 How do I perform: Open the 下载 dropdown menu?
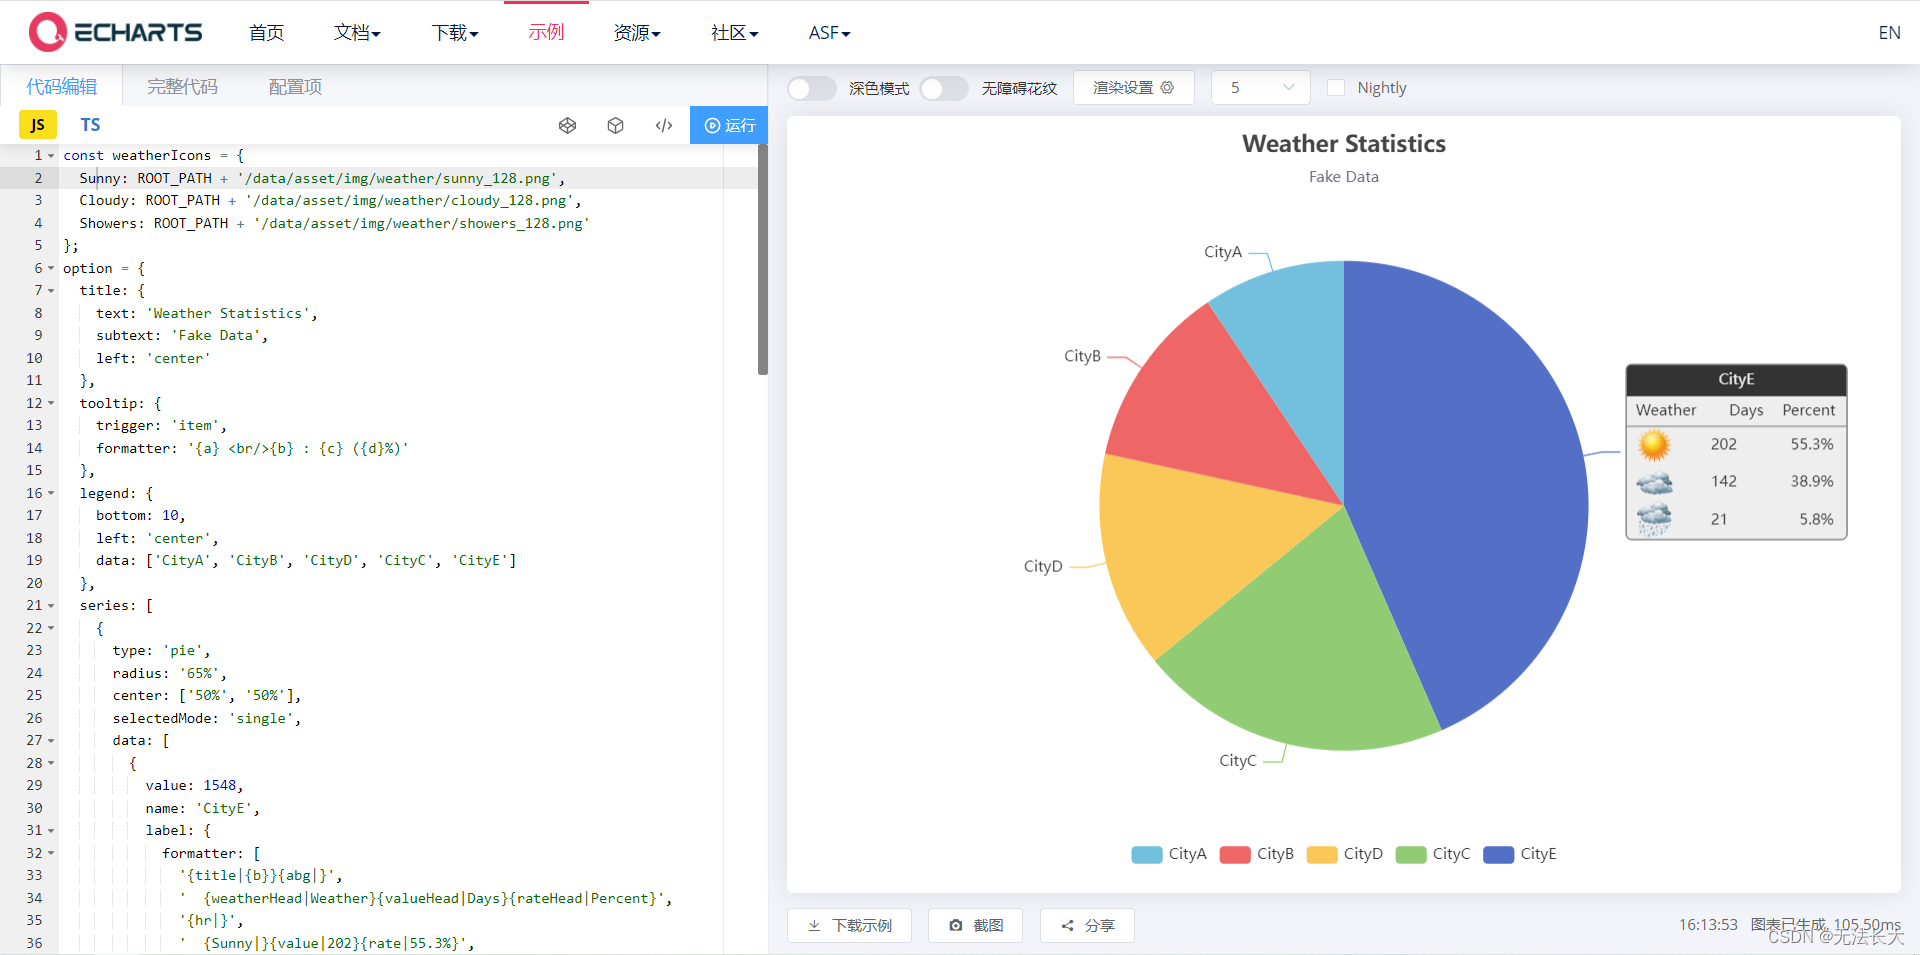pyautogui.click(x=455, y=33)
